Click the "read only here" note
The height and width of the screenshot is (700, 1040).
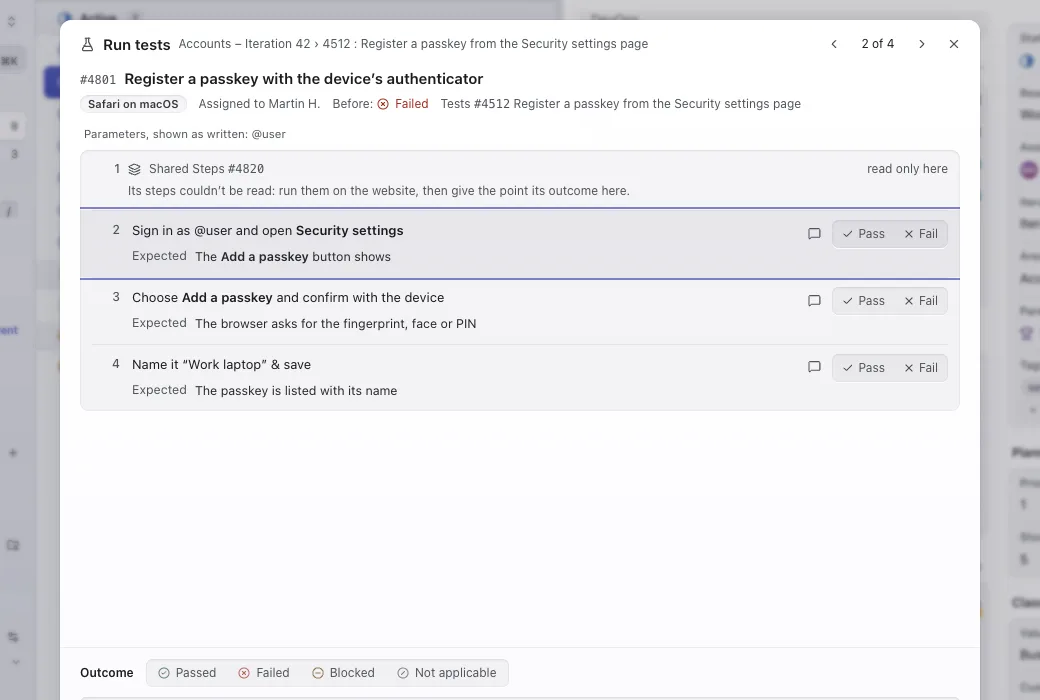click(x=907, y=169)
